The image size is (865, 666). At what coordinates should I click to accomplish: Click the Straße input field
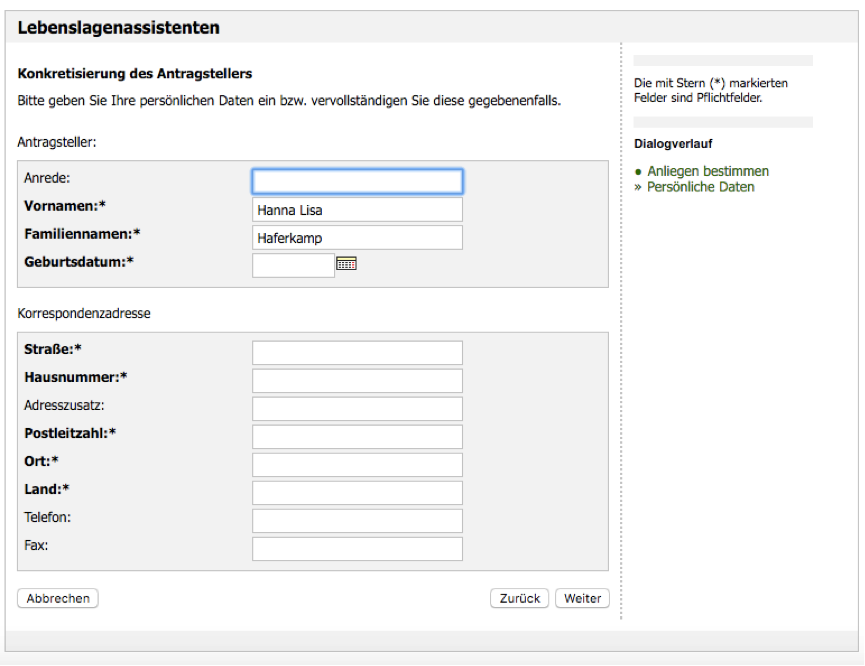coord(357,353)
